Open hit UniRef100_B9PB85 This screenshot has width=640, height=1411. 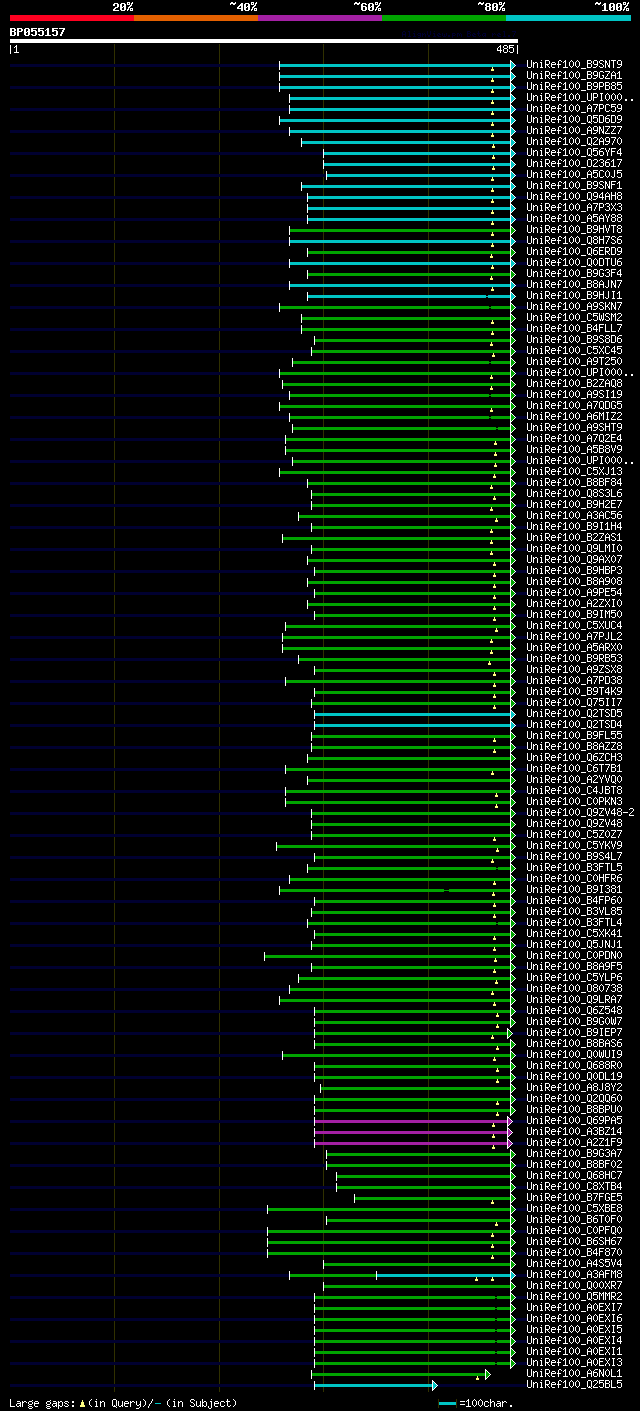point(574,87)
